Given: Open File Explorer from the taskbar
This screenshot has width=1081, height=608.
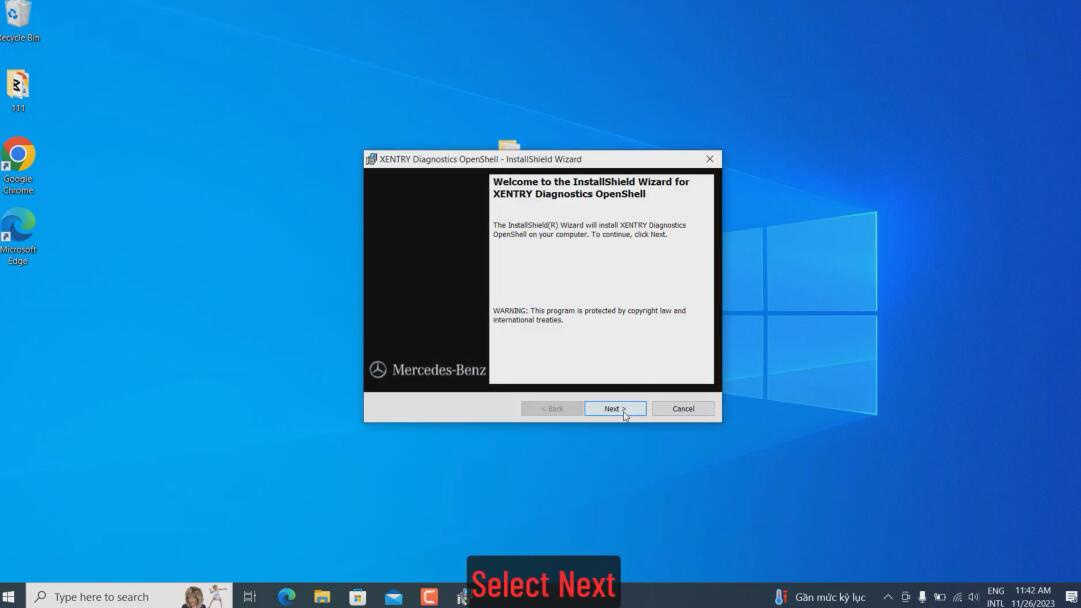Looking at the screenshot, I should 322,596.
